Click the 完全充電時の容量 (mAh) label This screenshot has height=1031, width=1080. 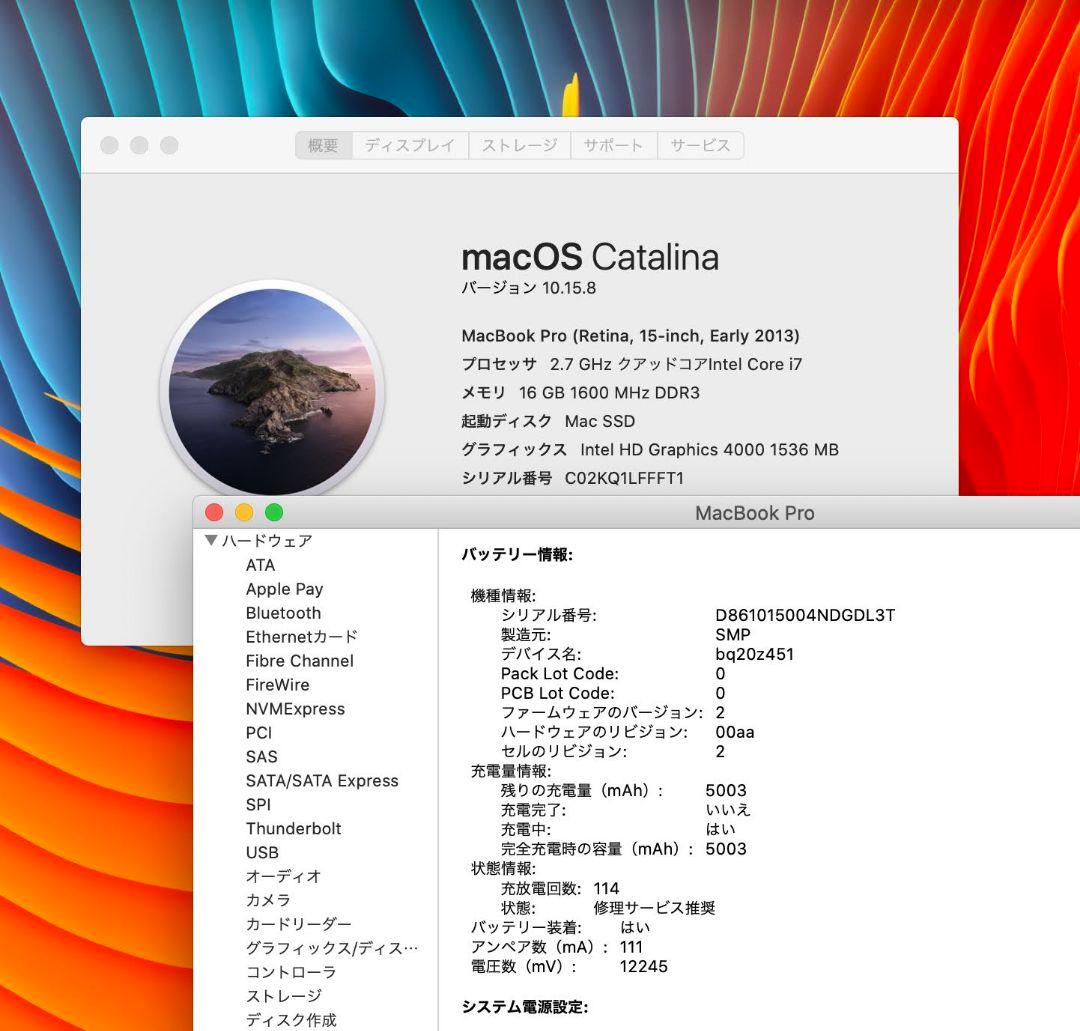click(597, 849)
